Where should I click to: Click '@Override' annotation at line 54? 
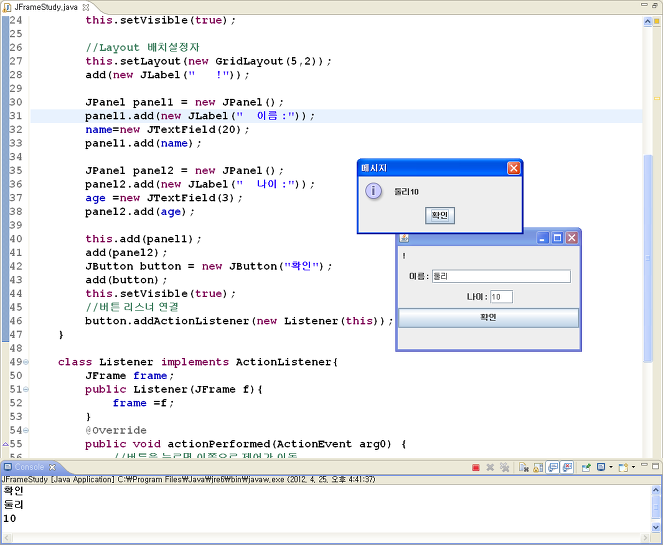116,430
